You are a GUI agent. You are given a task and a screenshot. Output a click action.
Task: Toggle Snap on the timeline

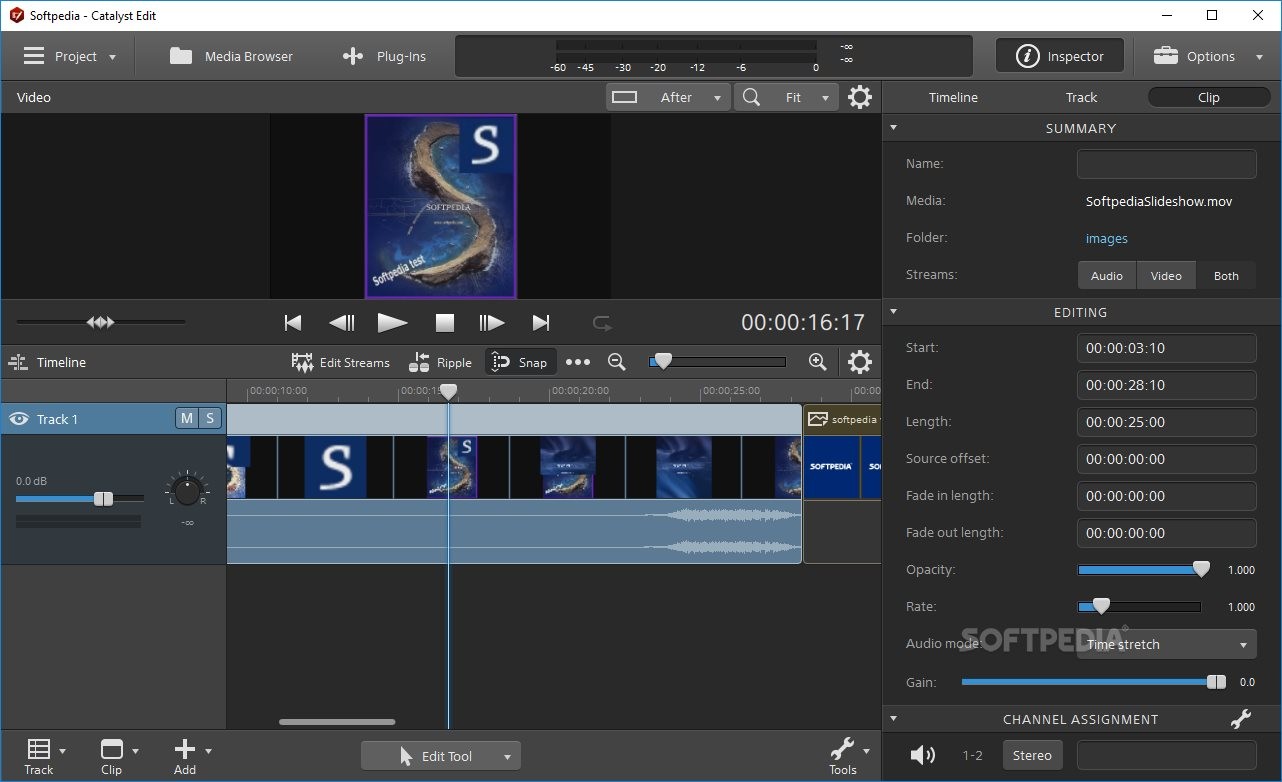[x=520, y=362]
